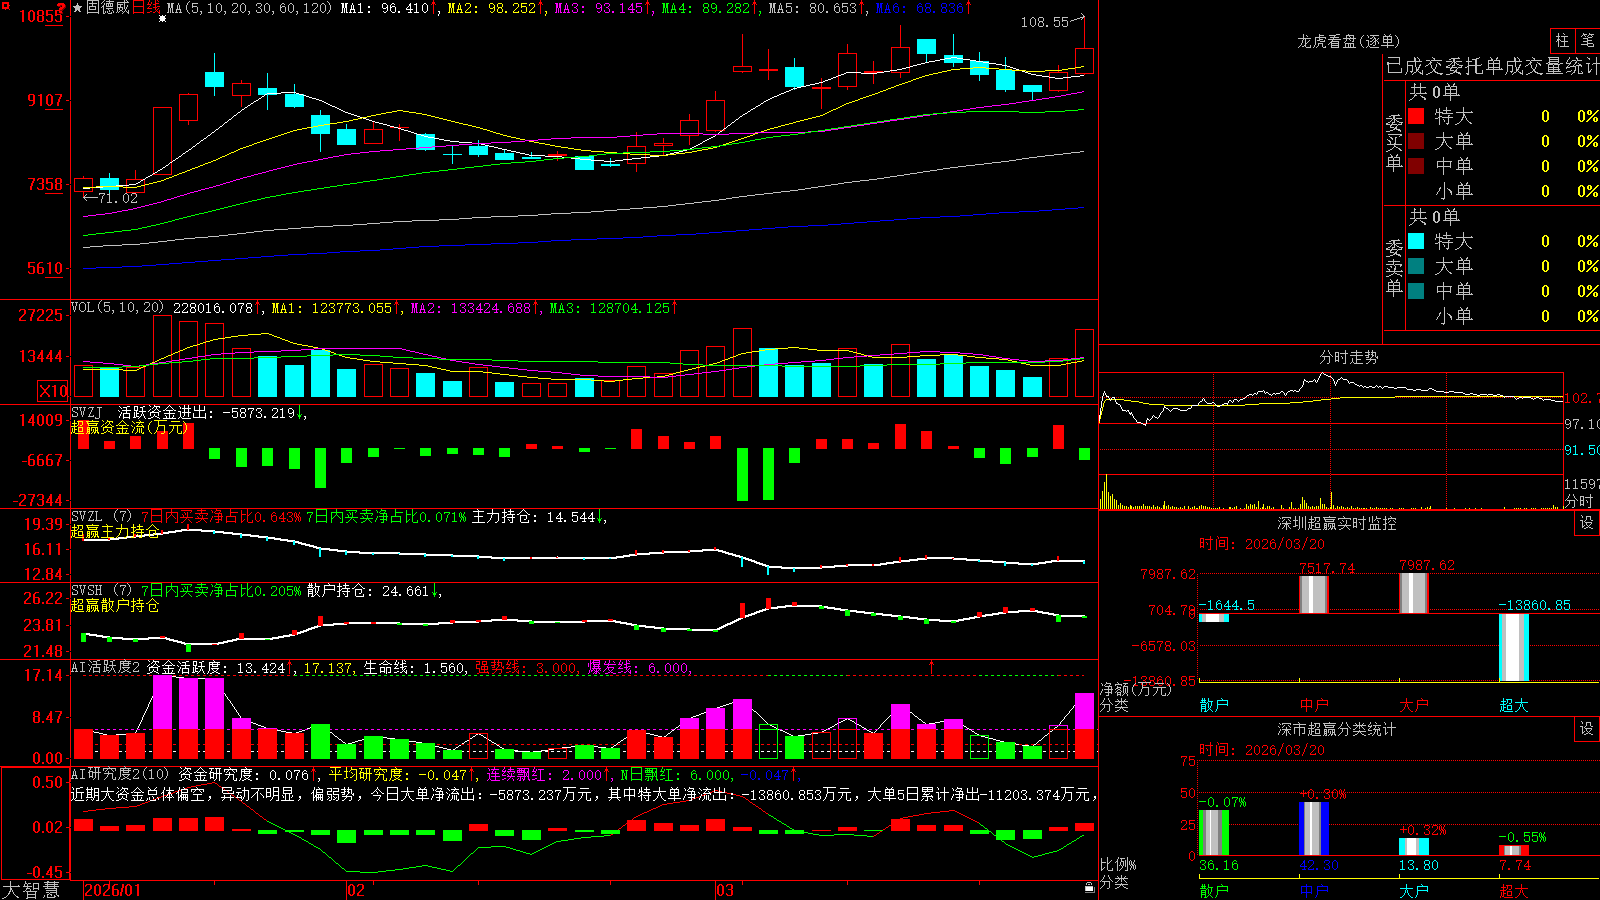Viewport: 1600px width, 900px height.
Task: Click the red 特大 buy-order color swatch
Action: coord(1416,116)
